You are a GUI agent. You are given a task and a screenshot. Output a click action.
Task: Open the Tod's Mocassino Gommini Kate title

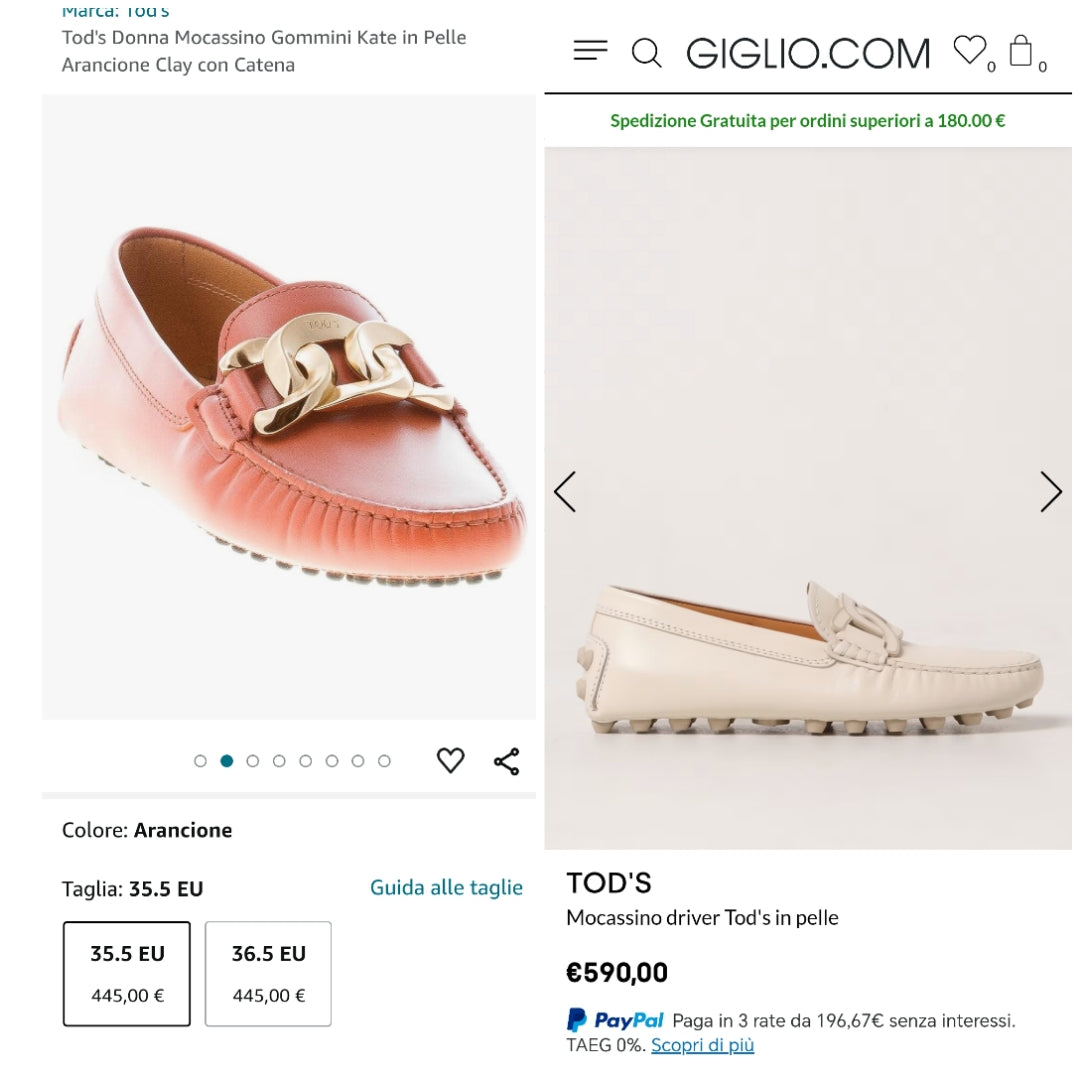pos(264,51)
